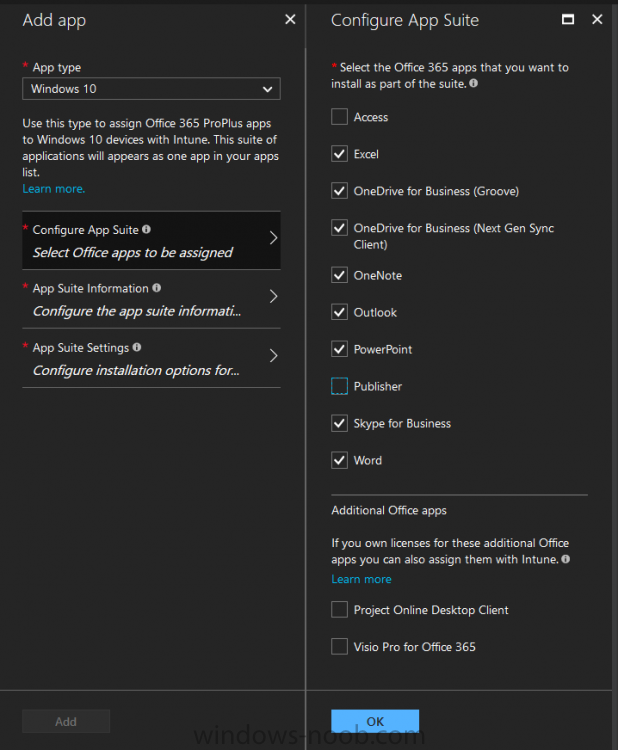Open Learn more link in Add app
Image resolution: width=618 pixels, height=750 pixels.
[x=54, y=189]
